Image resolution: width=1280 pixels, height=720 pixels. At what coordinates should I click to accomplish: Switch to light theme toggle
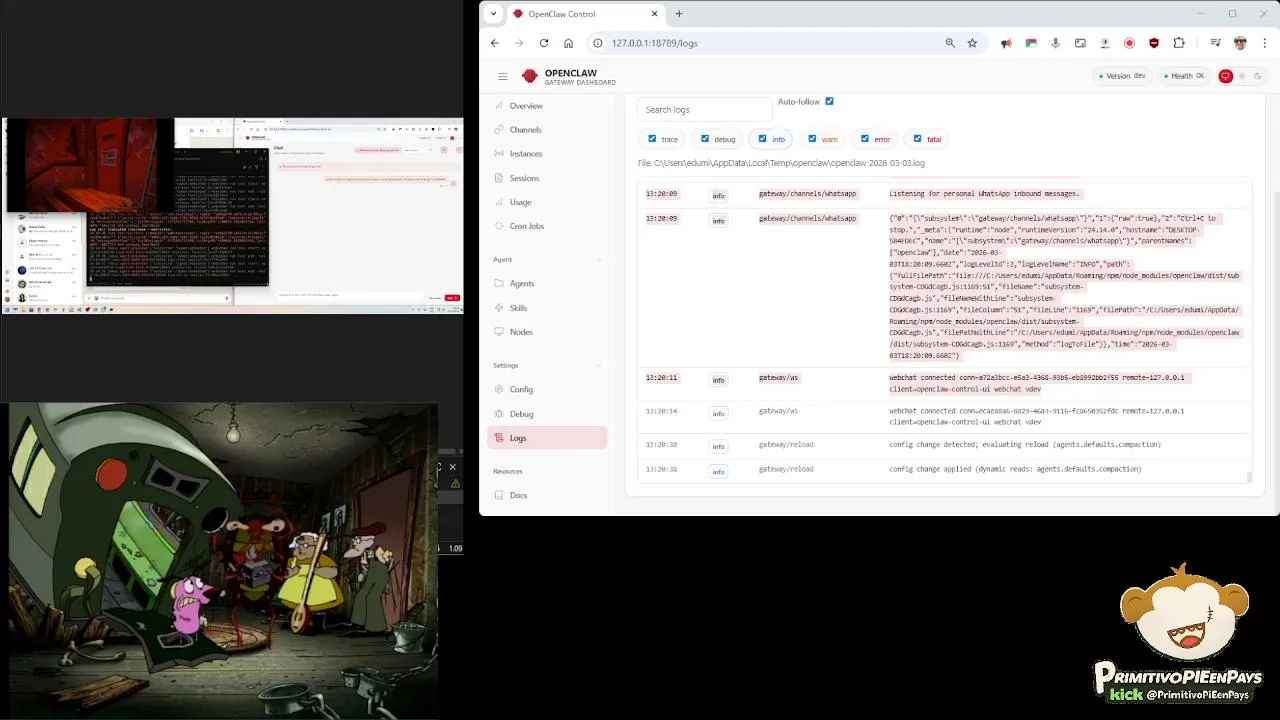coord(1242,76)
